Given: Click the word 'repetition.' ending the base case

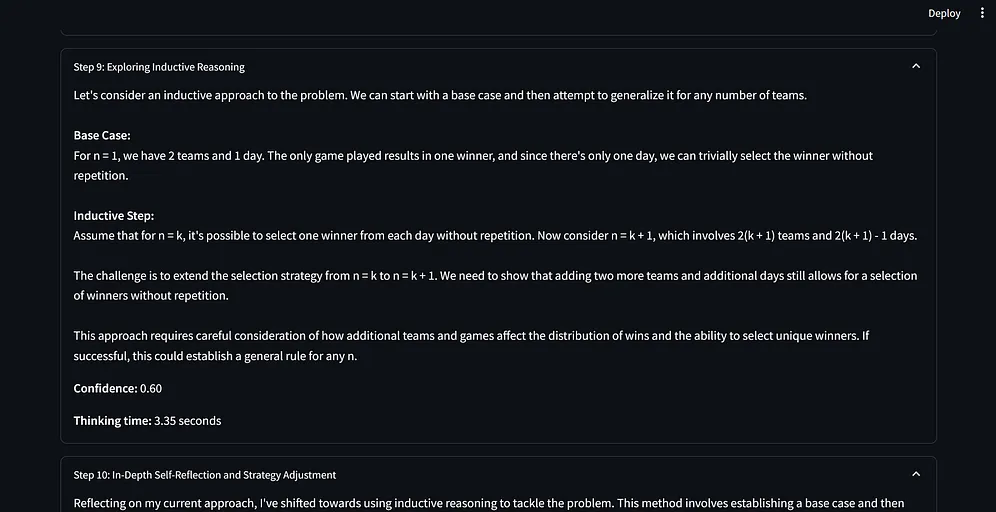Looking at the screenshot, I should (x=101, y=175).
